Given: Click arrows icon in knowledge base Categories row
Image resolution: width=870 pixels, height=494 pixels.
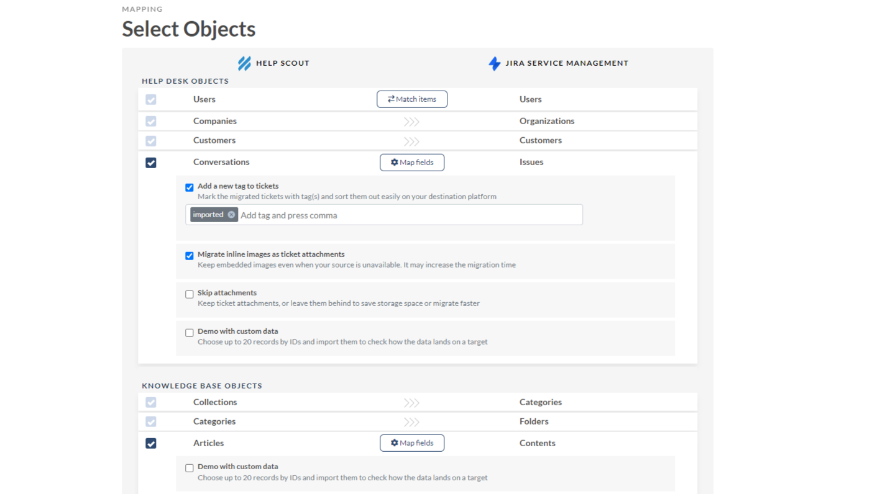Looking at the screenshot, I should (411, 422).
